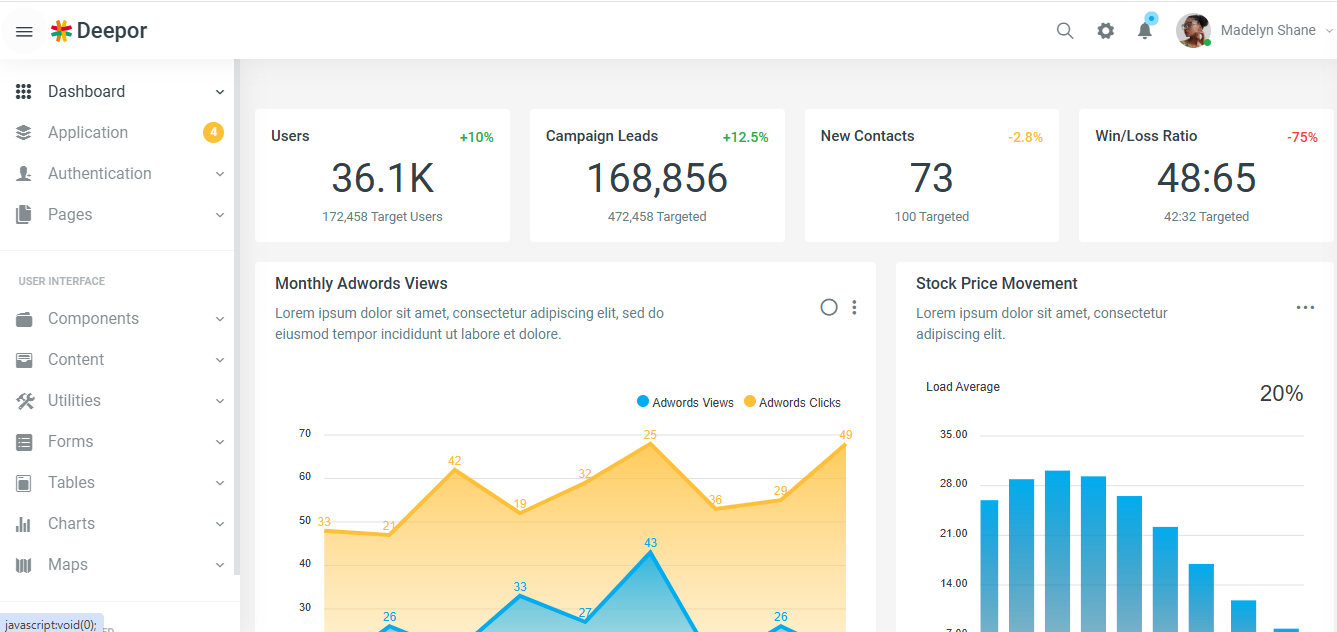This screenshot has width=1337, height=632.
Task: Click the Tables icon in the sidebar
Action: (x=24, y=482)
